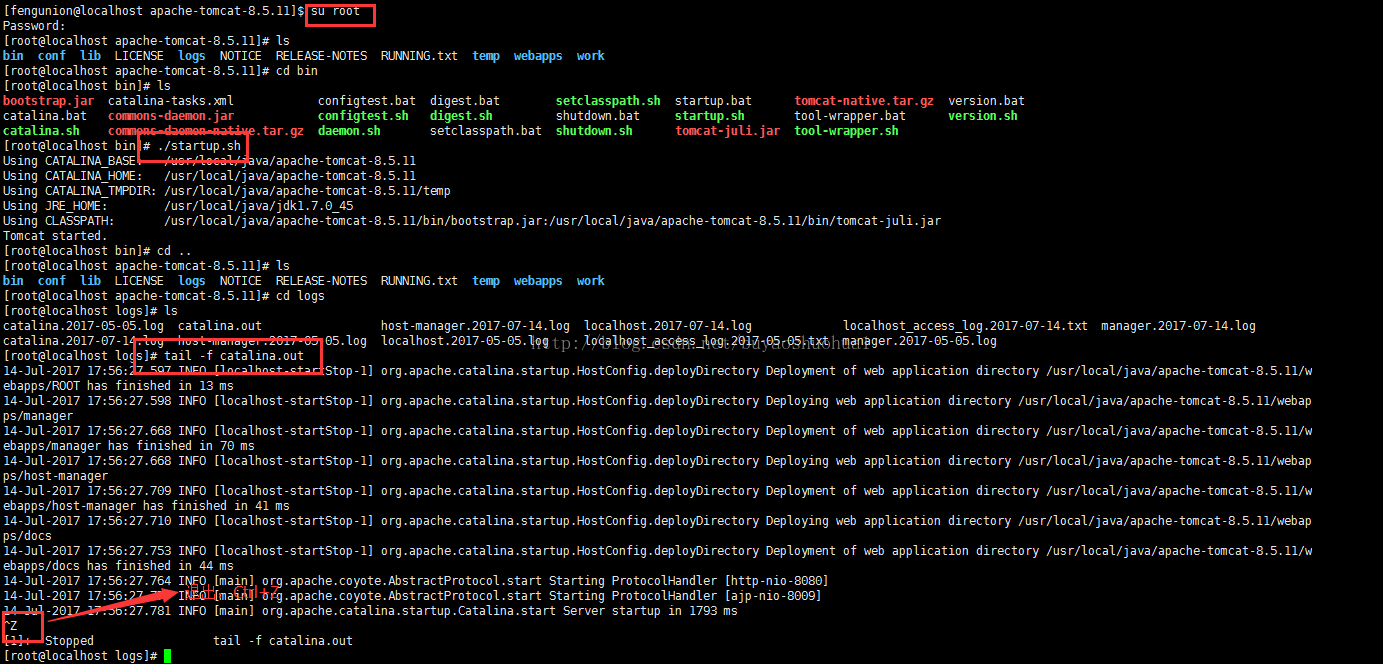Click the 'Password:' prompt line

pyautogui.click(x=34, y=26)
